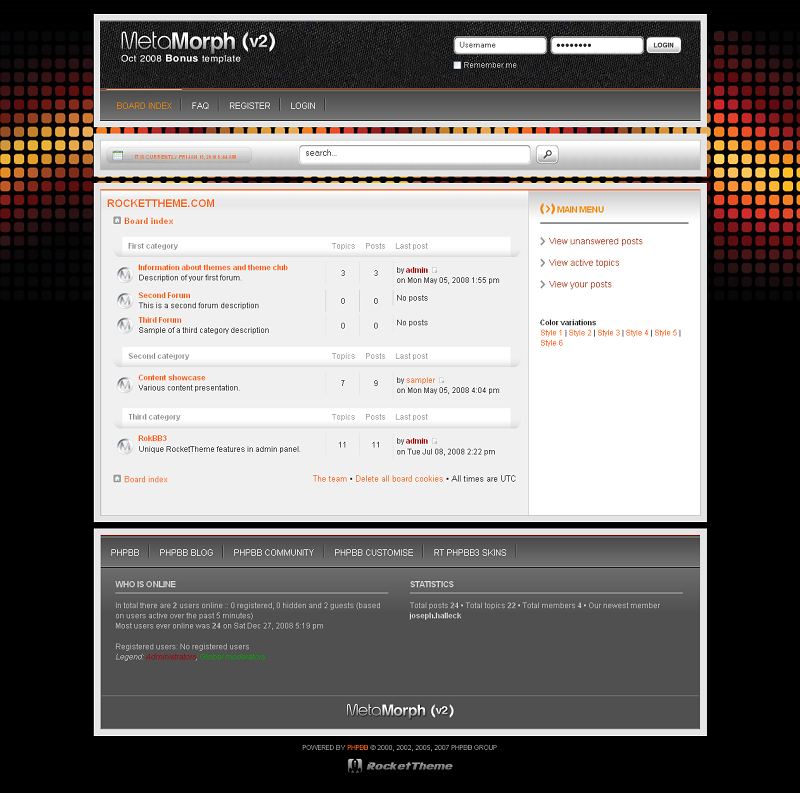Open PHPBB Blog footer menu item
Viewport: 800px width, 793px height.
point(186,553)
